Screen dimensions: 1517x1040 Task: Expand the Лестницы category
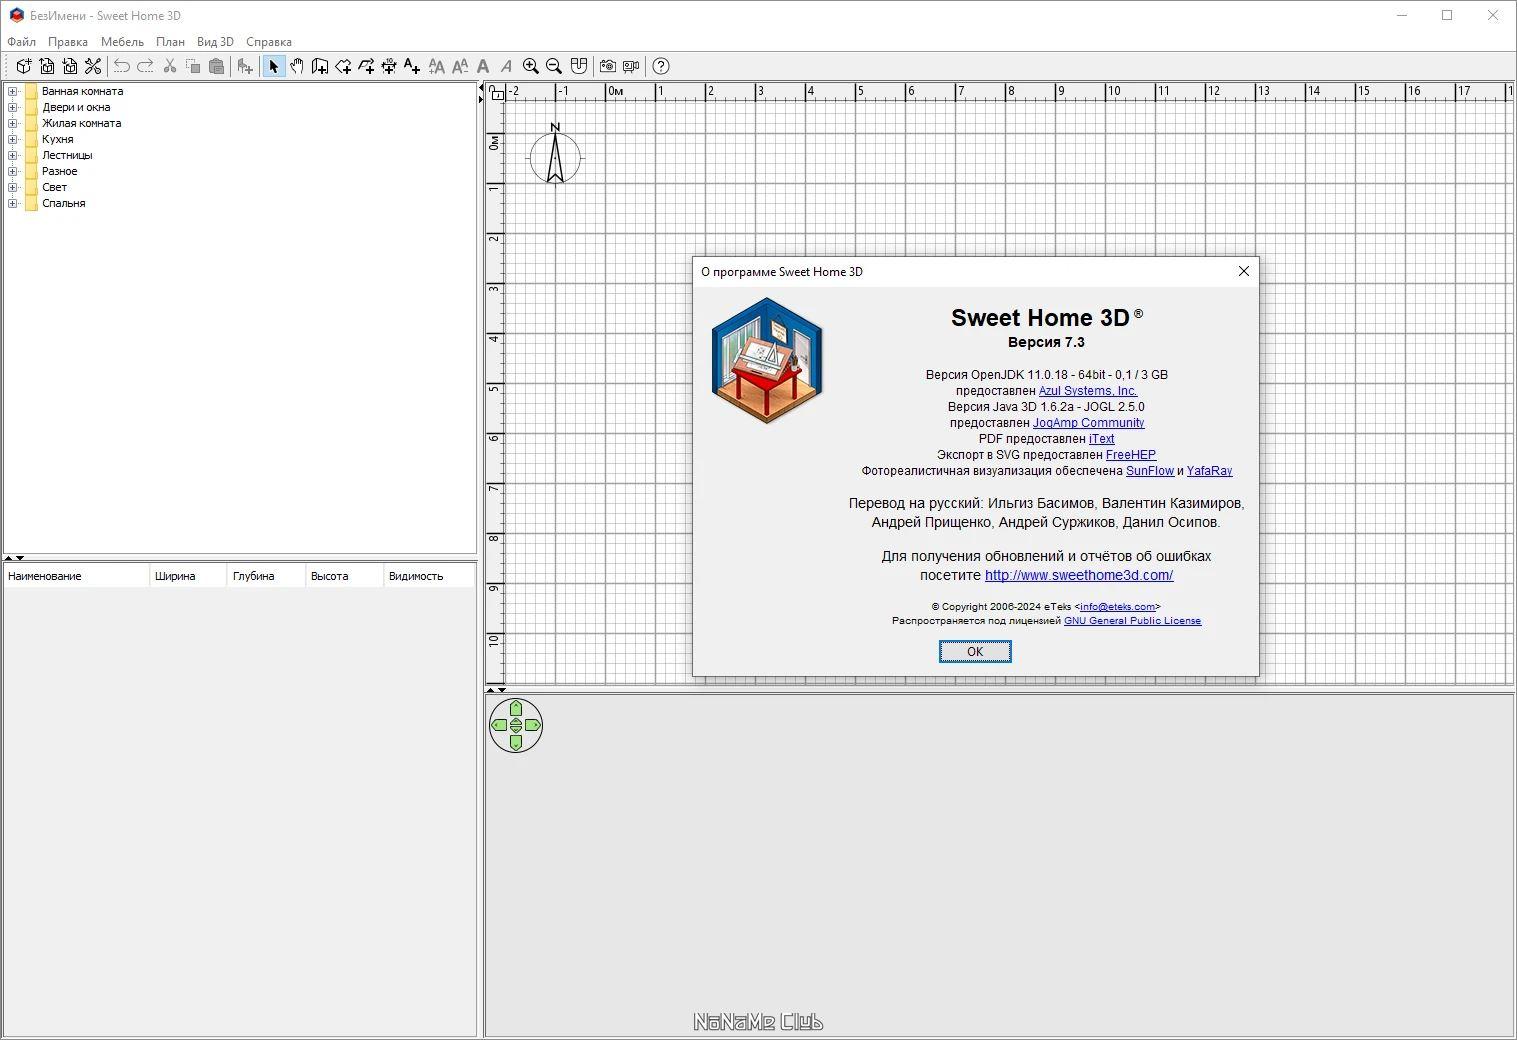coord(13,155)
